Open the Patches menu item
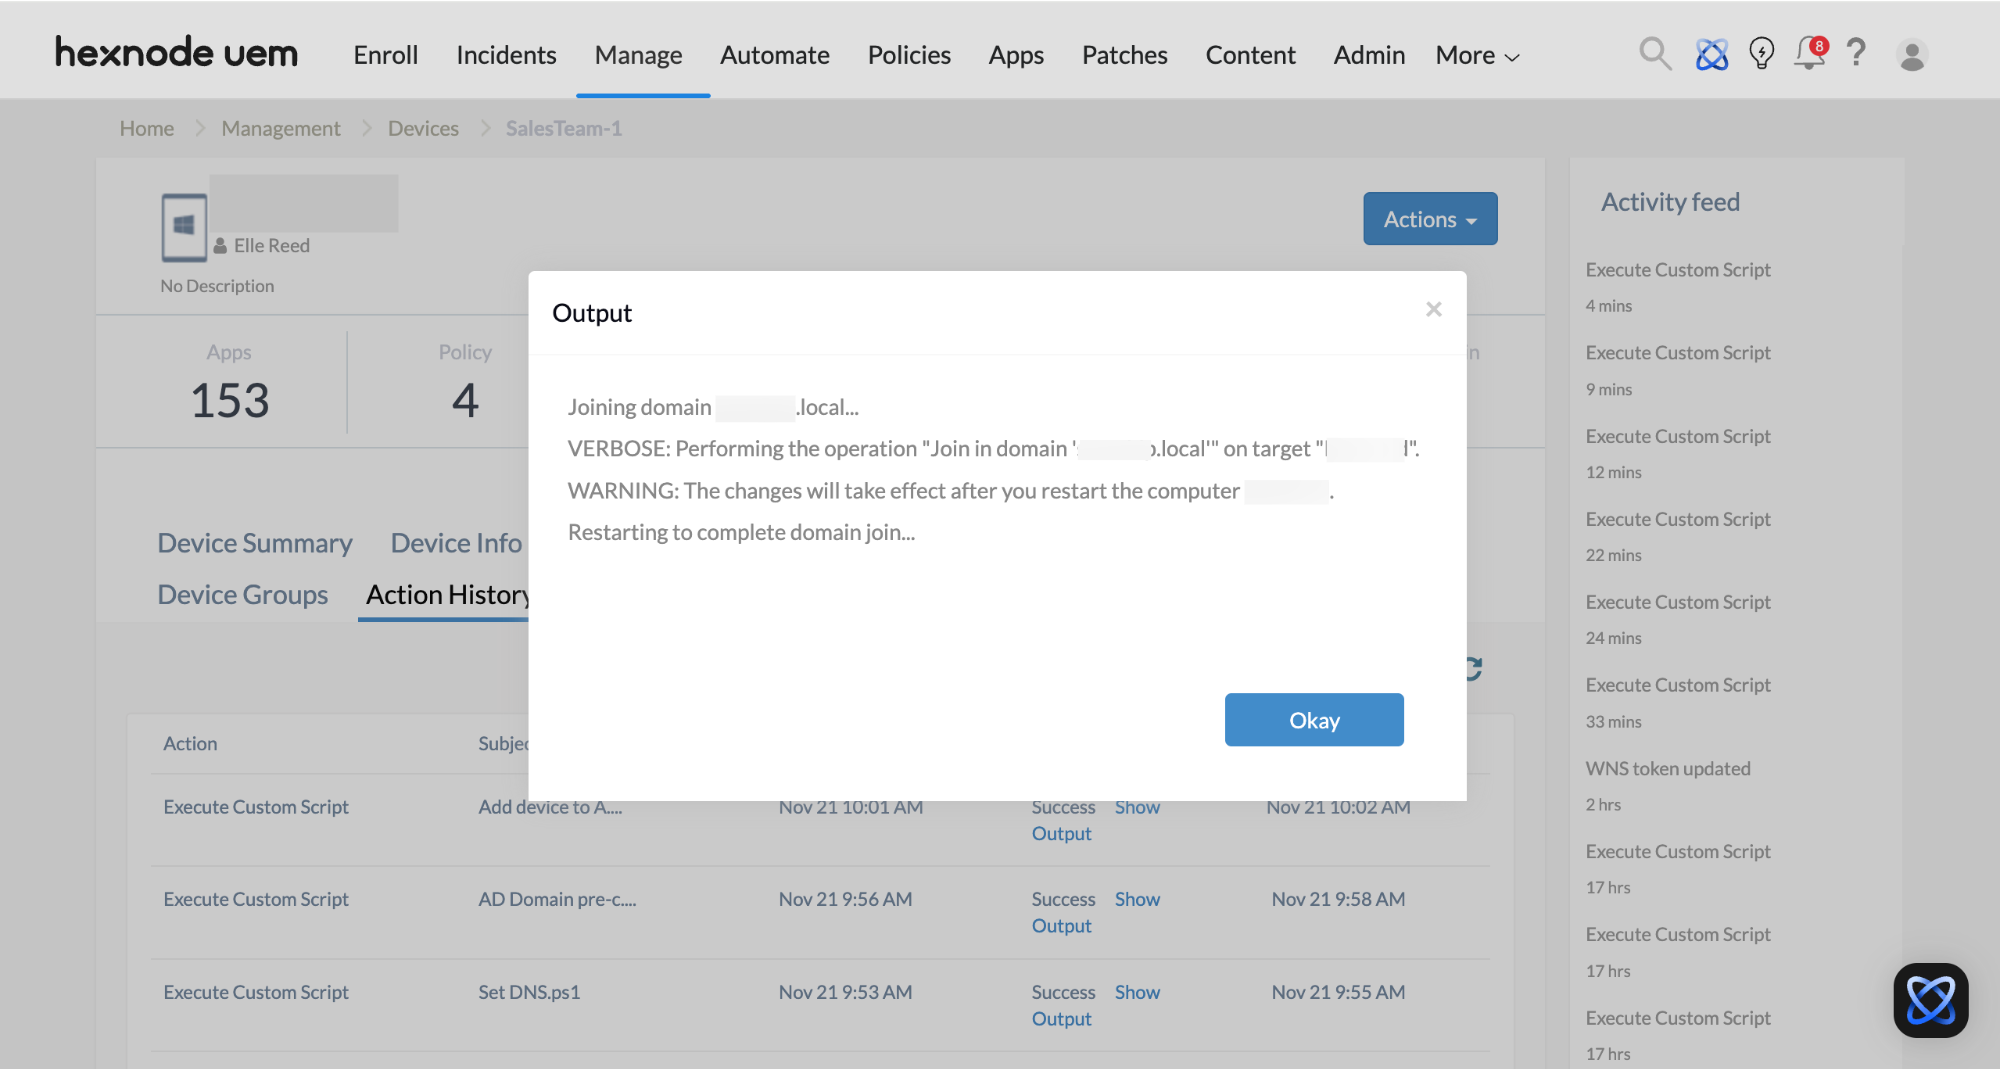The height and width of the screenshot is (1069, 2000). pos(1124,56)
